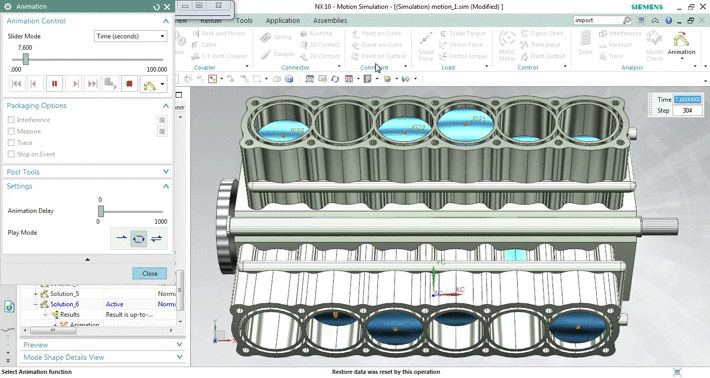The image size is (710, 378).
Task: Click the ribbon Interference analysis tool
Action: tap(620, 33)
